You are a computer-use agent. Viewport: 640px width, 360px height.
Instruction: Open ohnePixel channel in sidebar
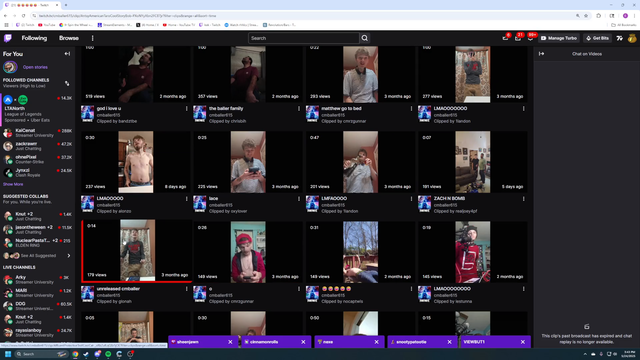click(x=38, y=159)
